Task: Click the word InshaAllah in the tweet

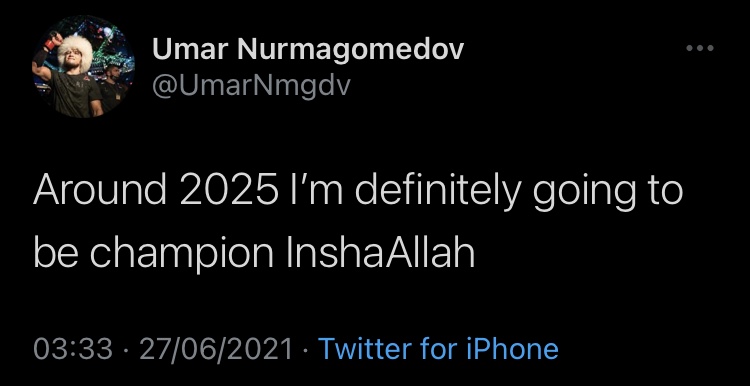Action: 380,253
